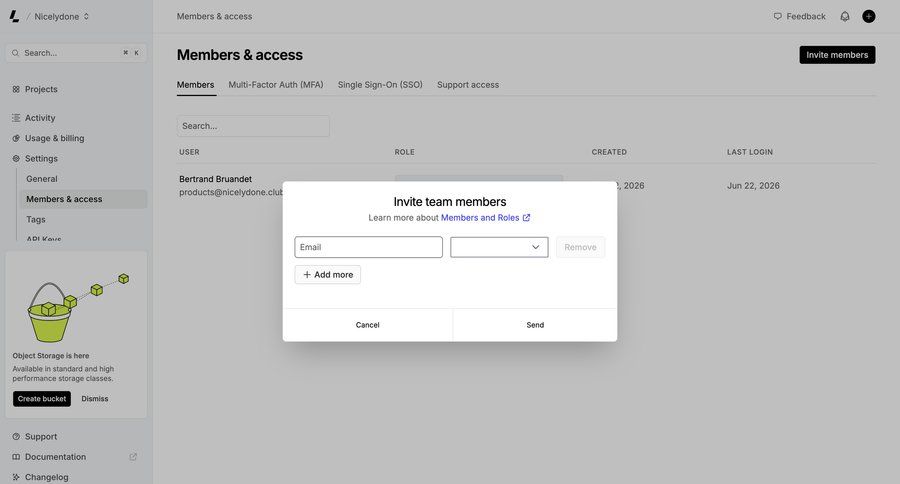Open General settings
The height and width of the screenshot is (484, 900).
tap(42, 179)
